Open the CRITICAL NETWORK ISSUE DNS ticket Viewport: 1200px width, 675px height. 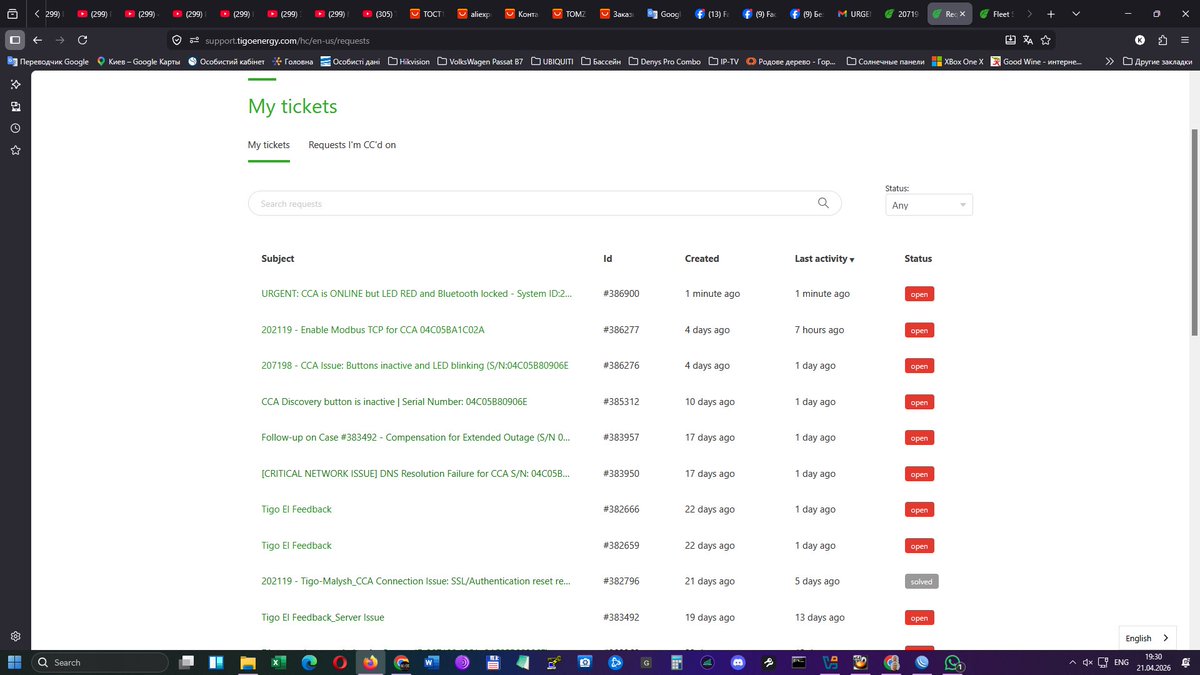point(415,474)
